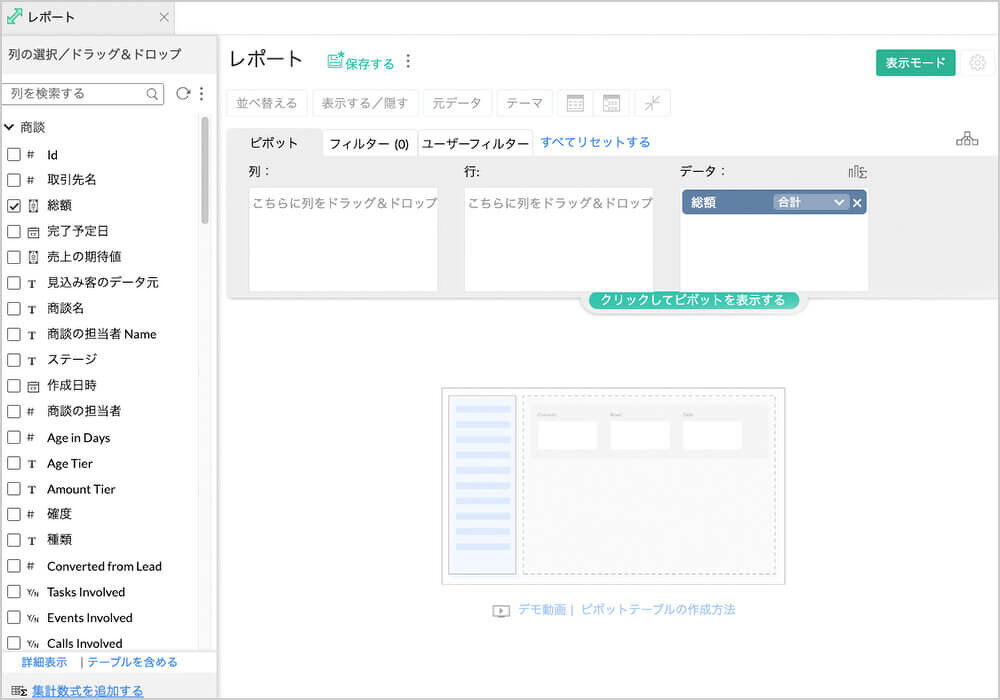1000x700 pixels.
Task: Click the Y/N icon for Tasks Involved
Action: (x=33, y=593)
